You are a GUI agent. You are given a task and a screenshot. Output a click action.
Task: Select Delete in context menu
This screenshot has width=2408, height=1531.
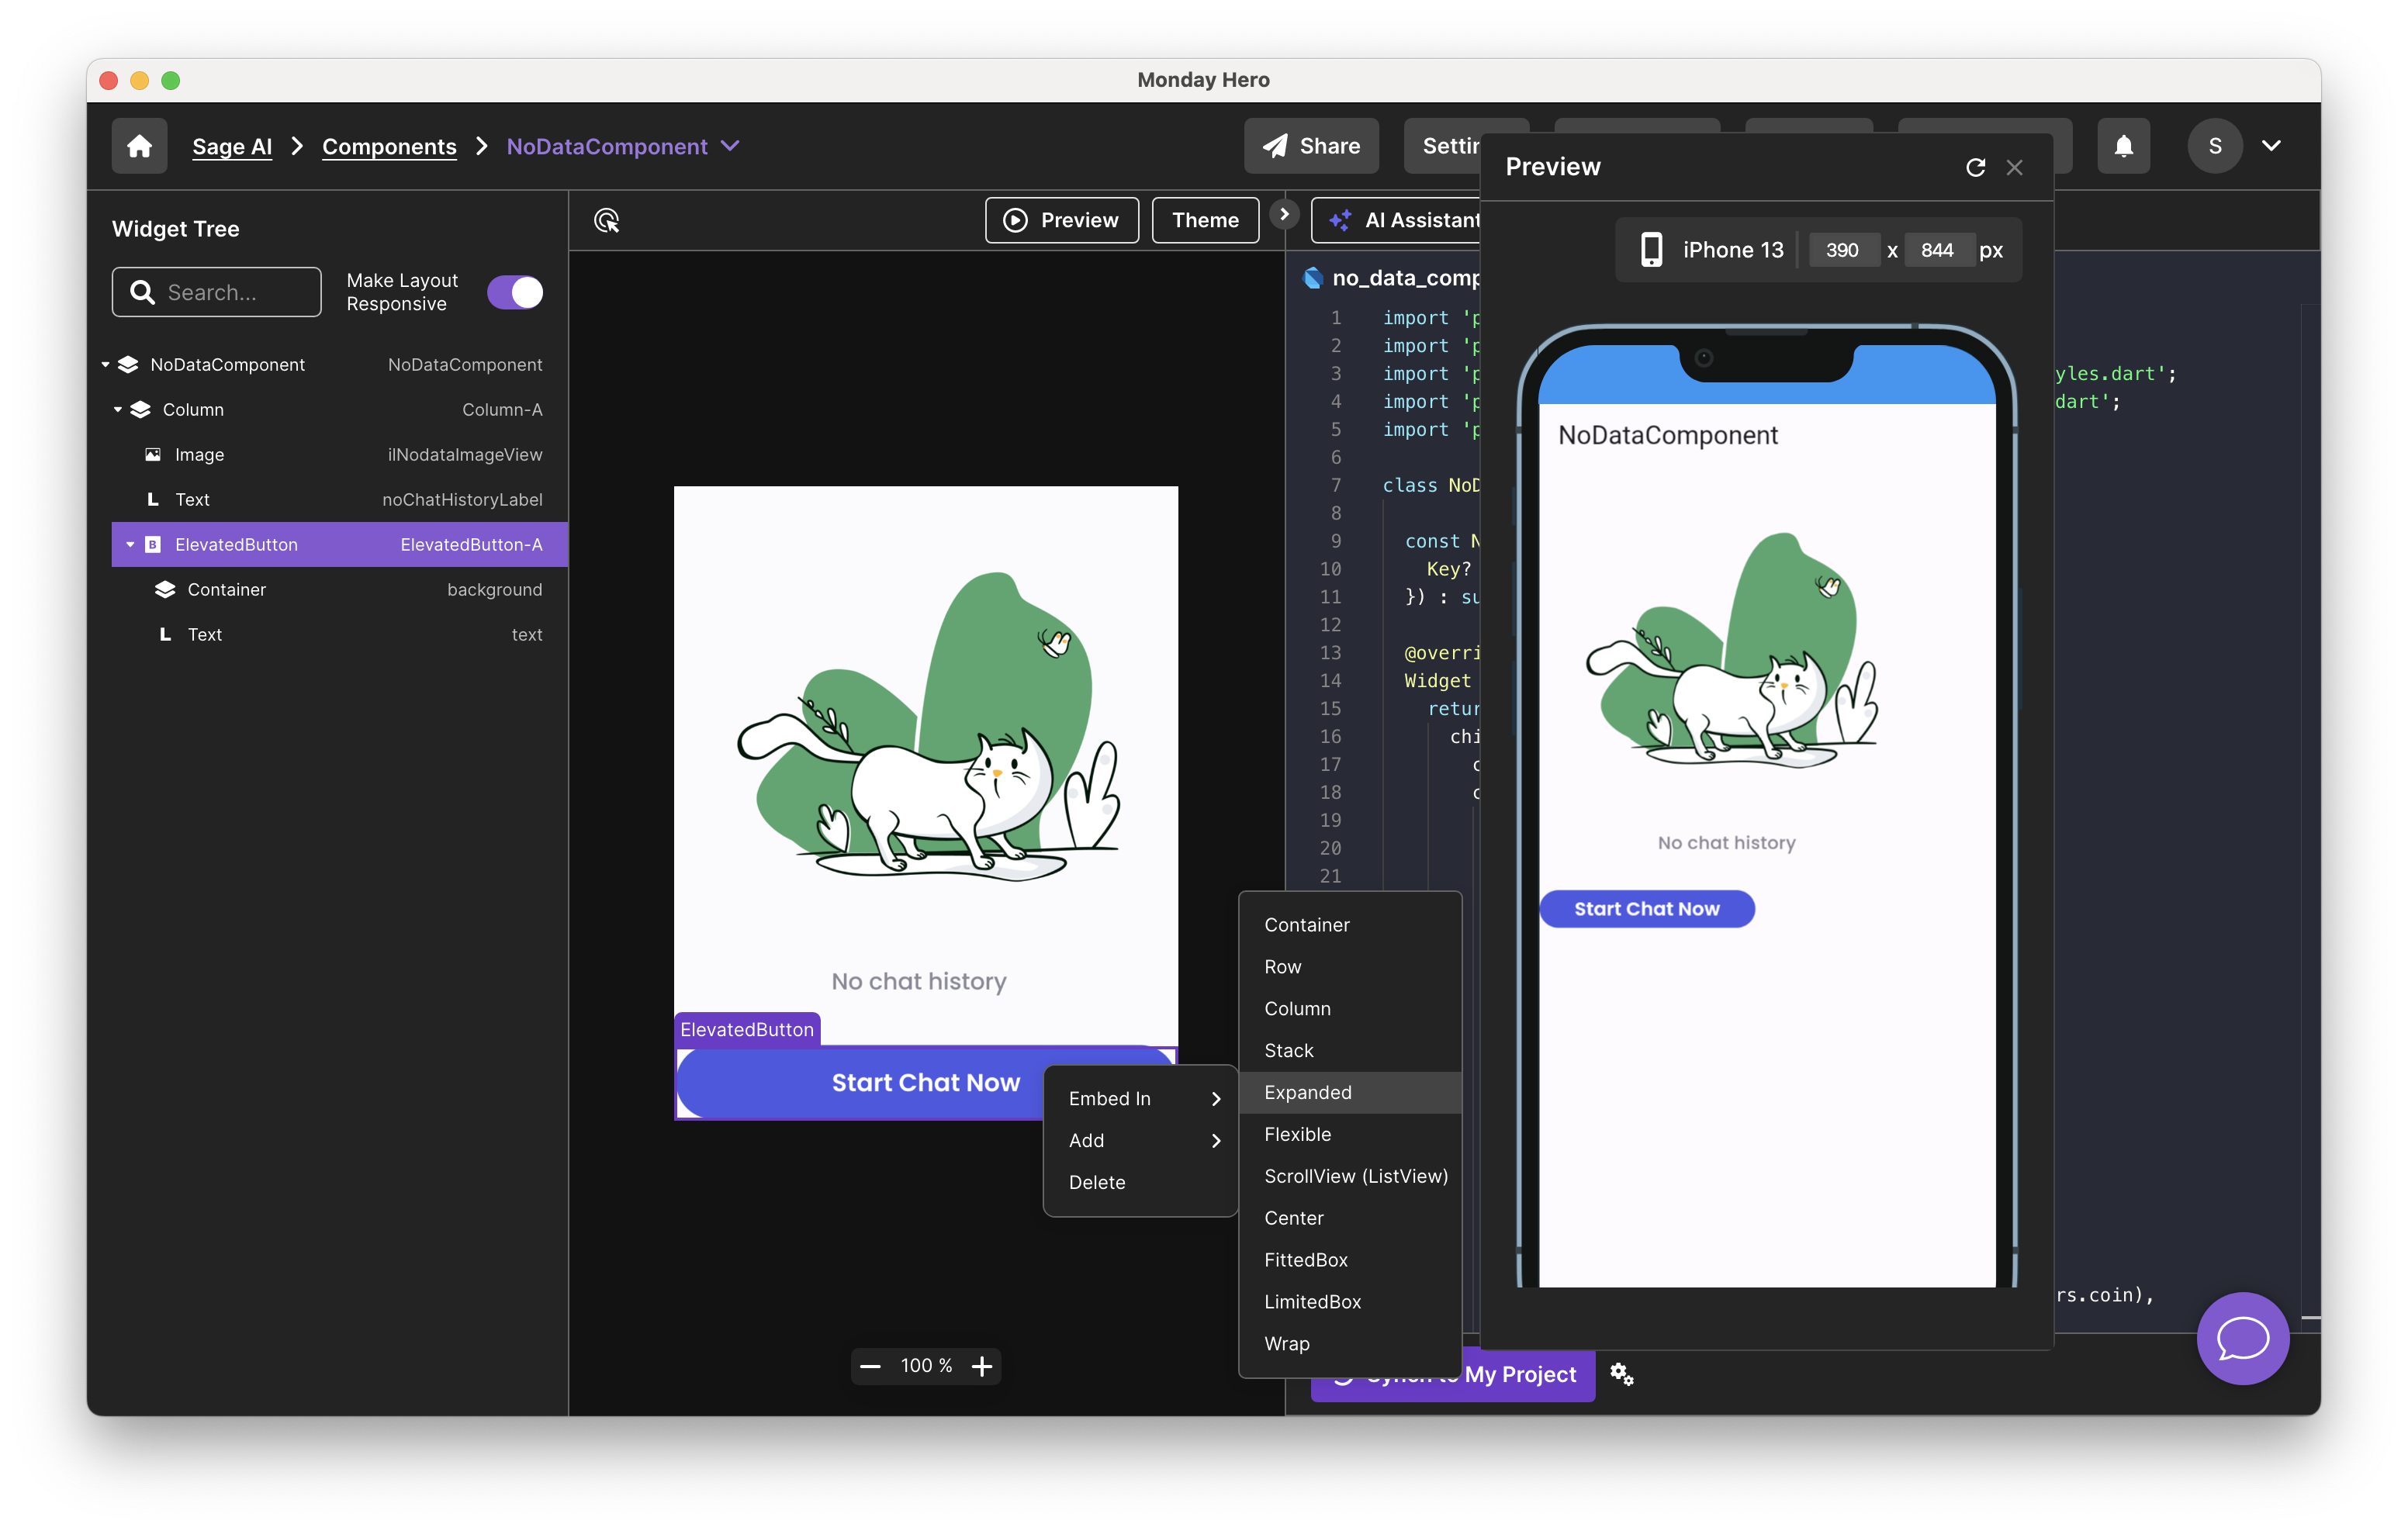(x=1097, y=1182)
